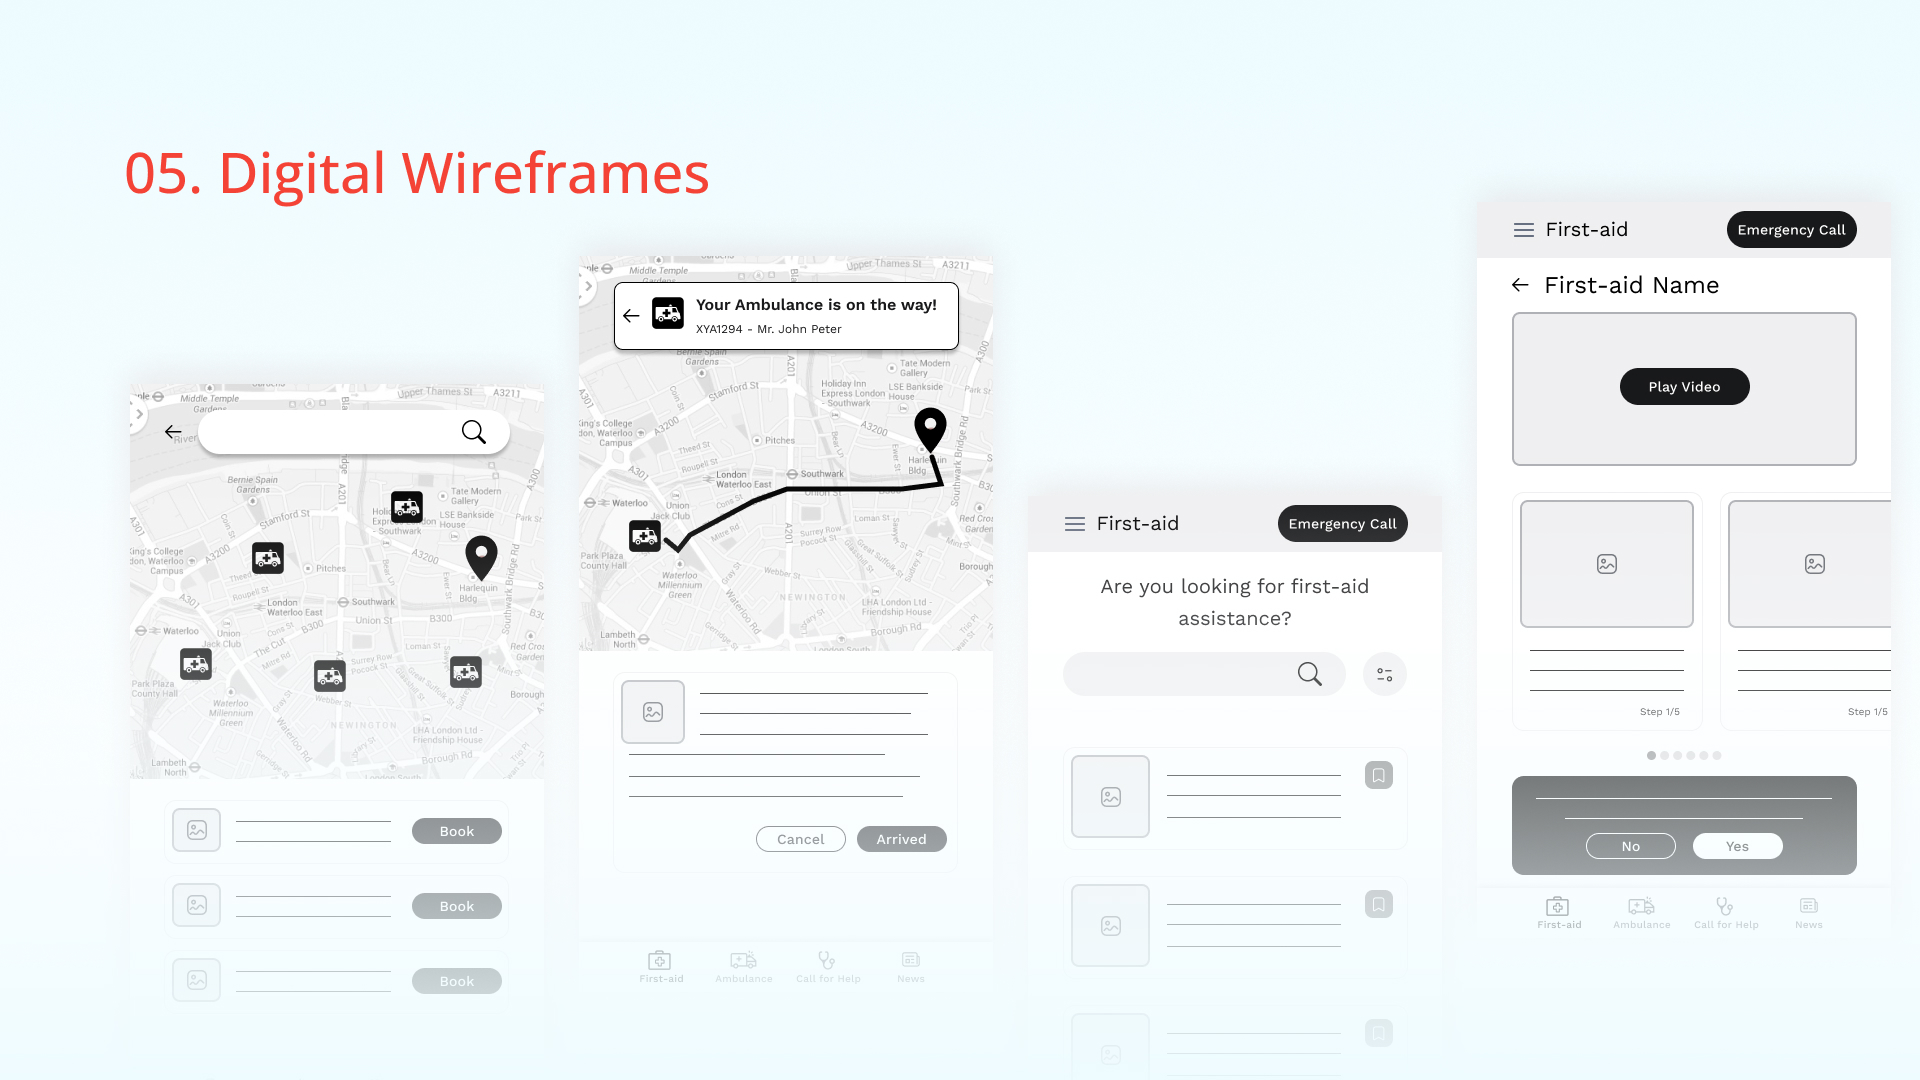Image resolution: width=1920 pixels, height=1080 pixels.
Task: Toggle No option in confirmation dialog
Action: 1631,845
